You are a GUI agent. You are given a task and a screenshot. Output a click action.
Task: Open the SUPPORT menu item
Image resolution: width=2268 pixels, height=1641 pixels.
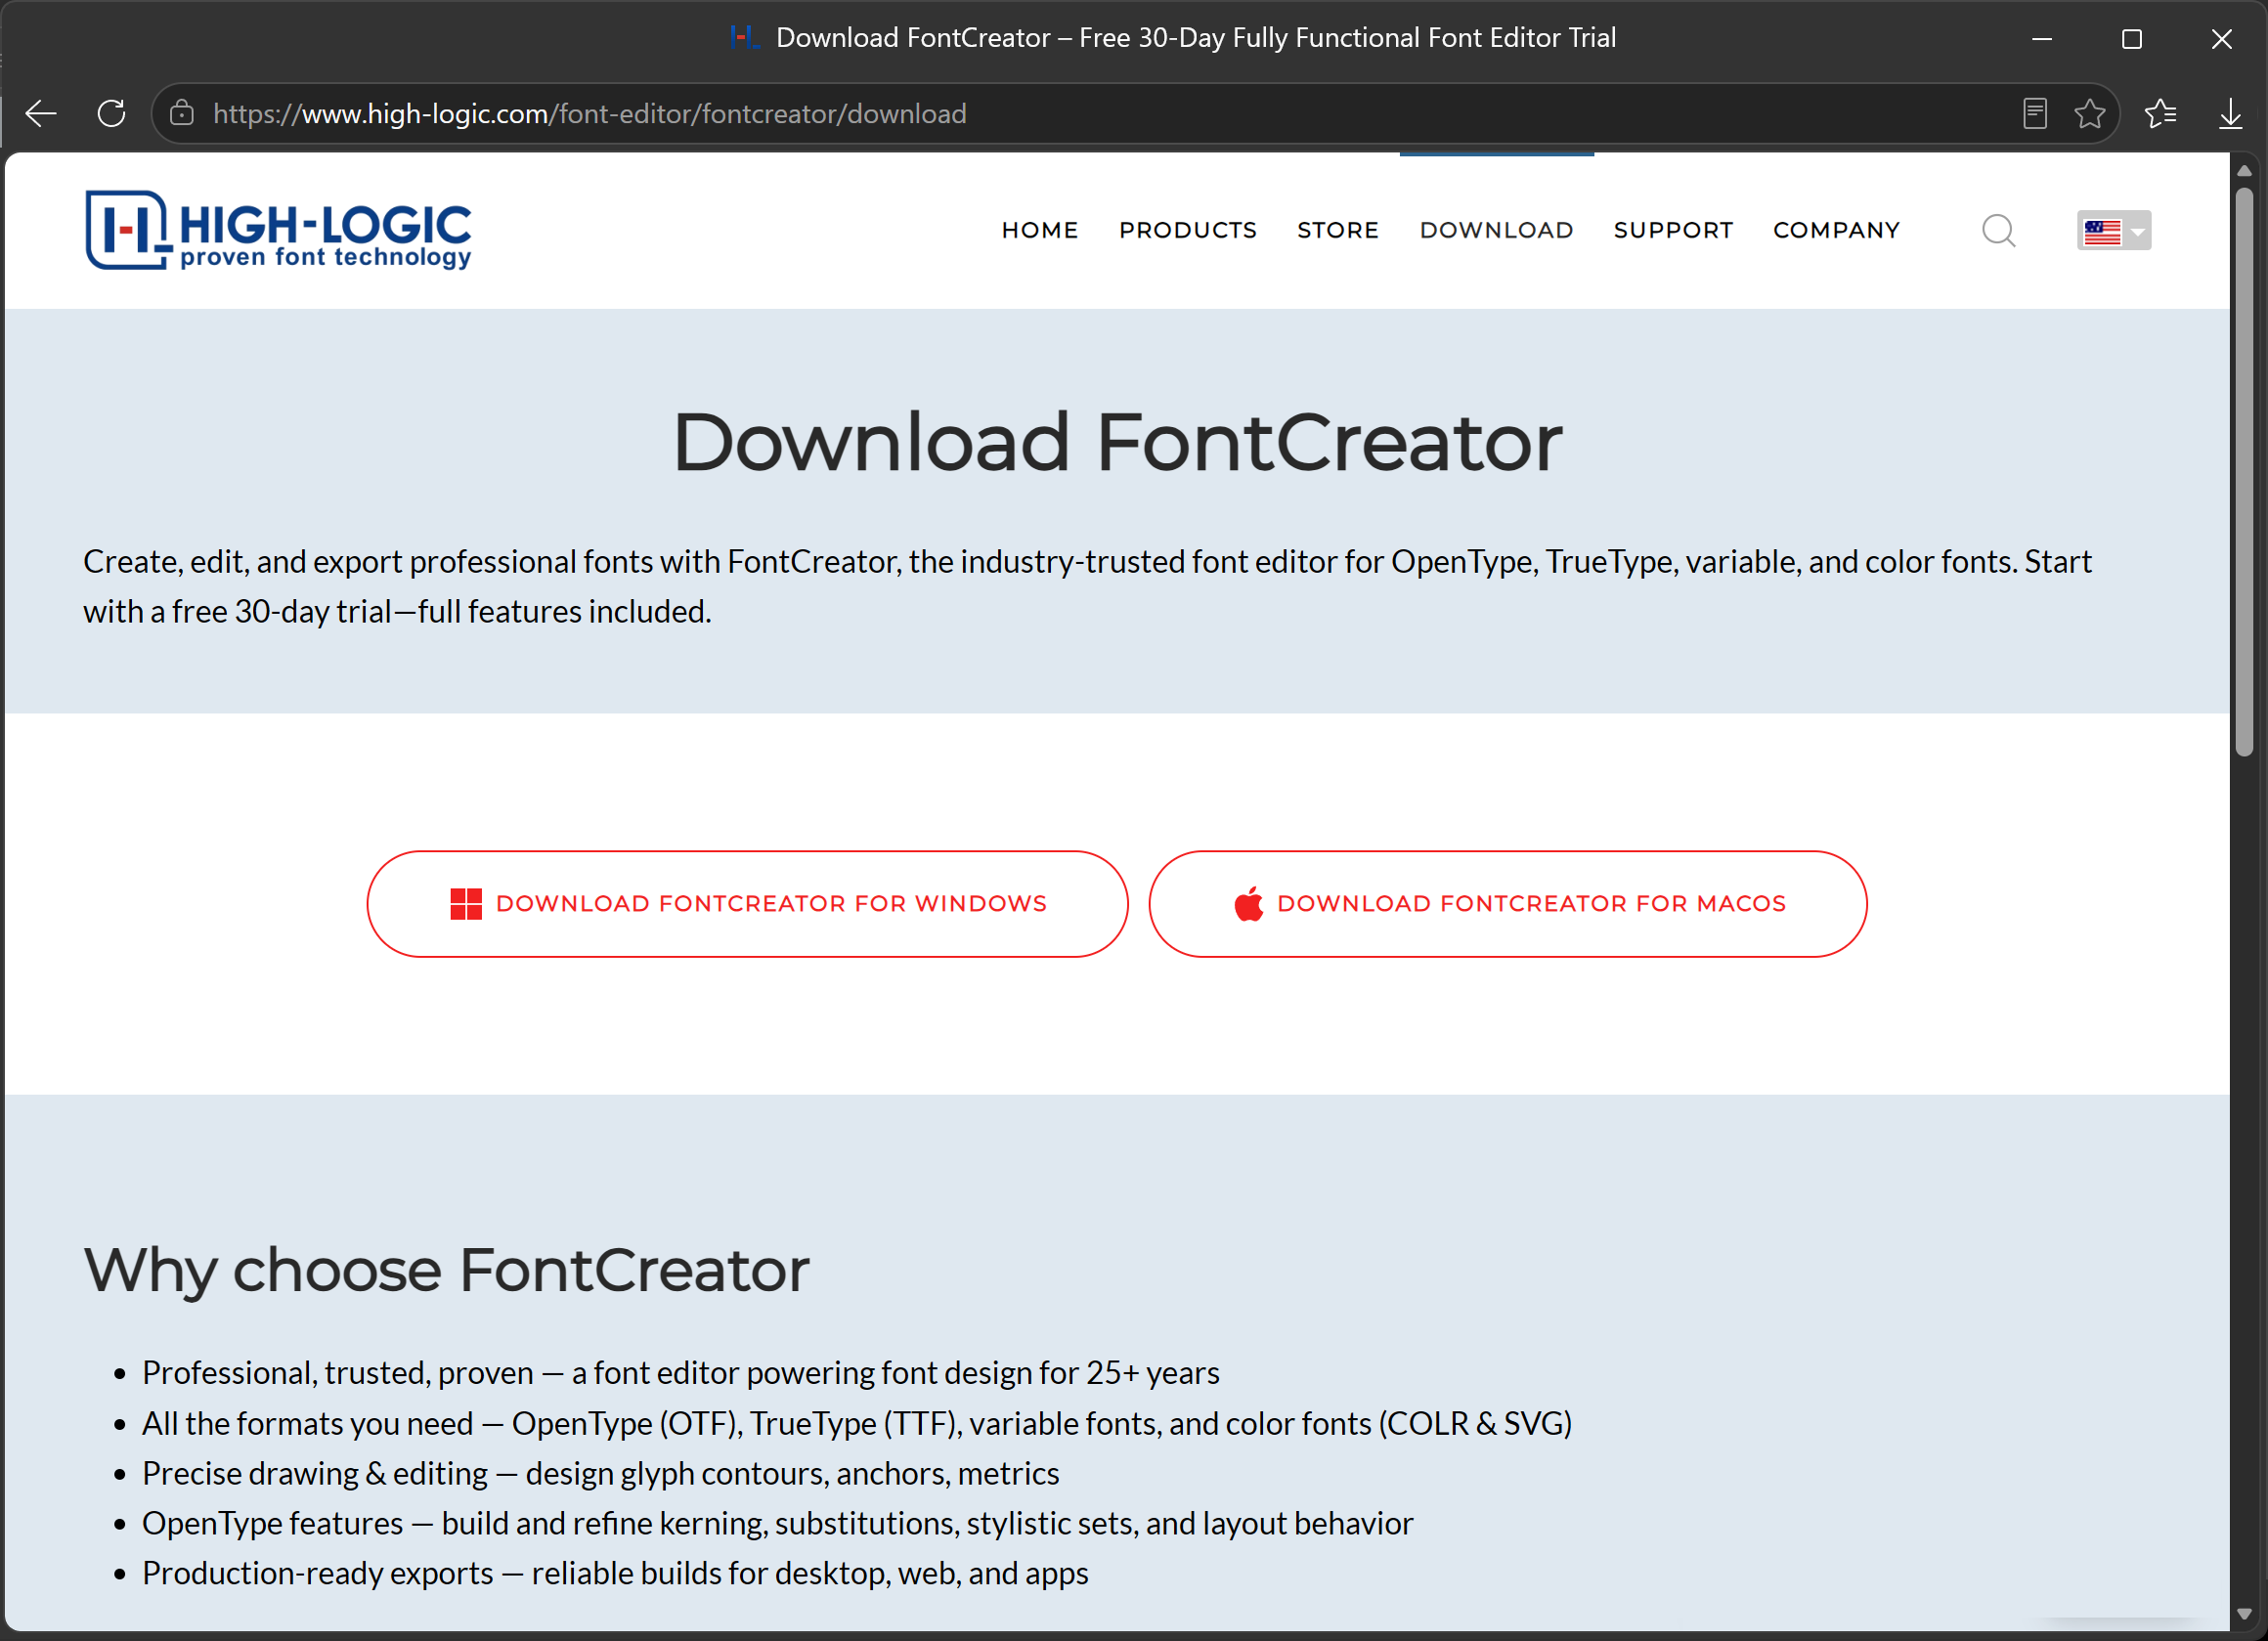[x=1673, y=231]
